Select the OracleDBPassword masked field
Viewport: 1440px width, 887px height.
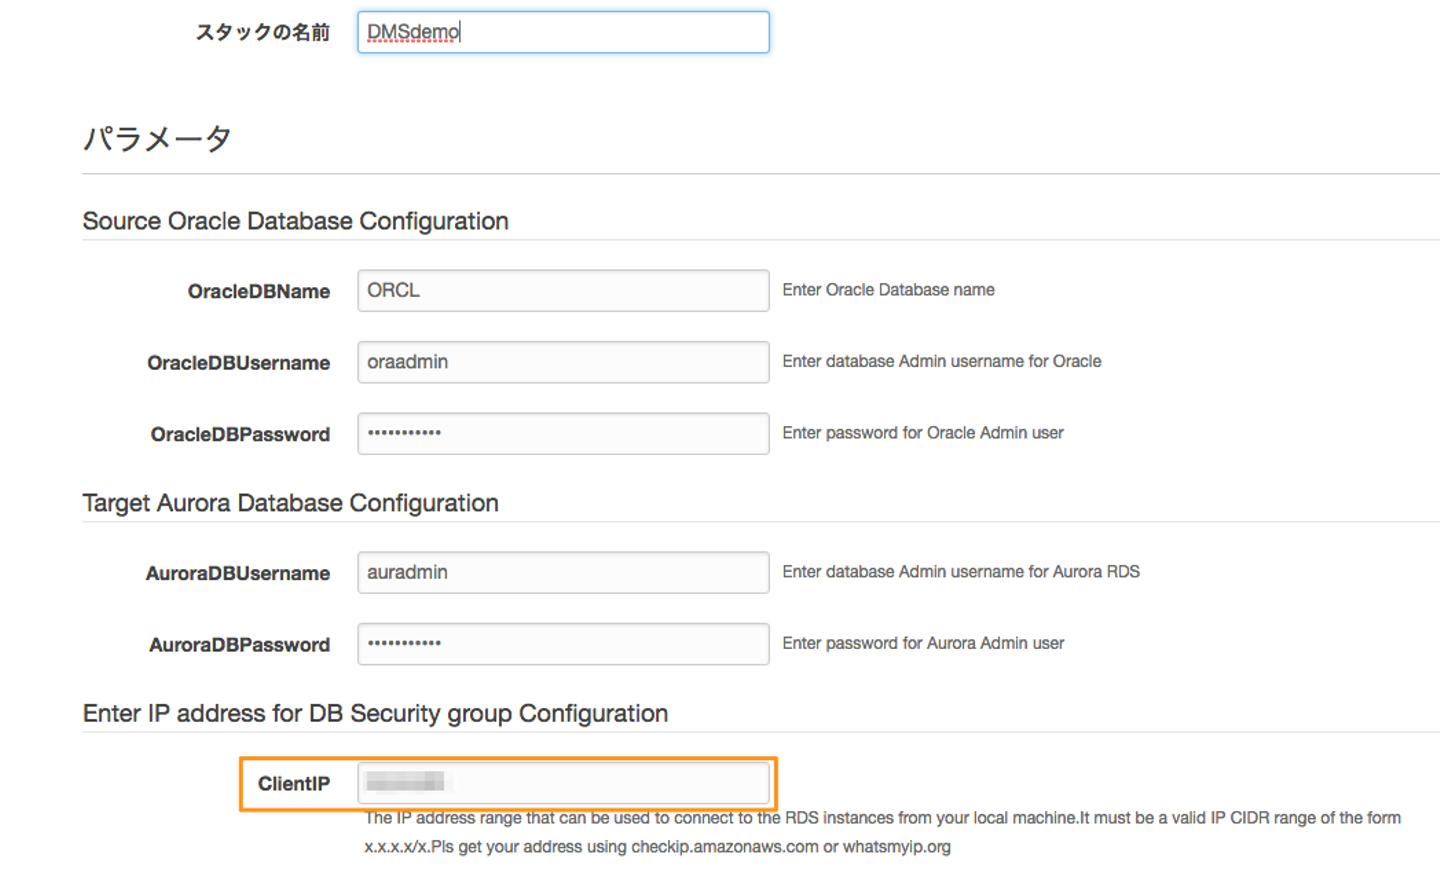[563, 434]
